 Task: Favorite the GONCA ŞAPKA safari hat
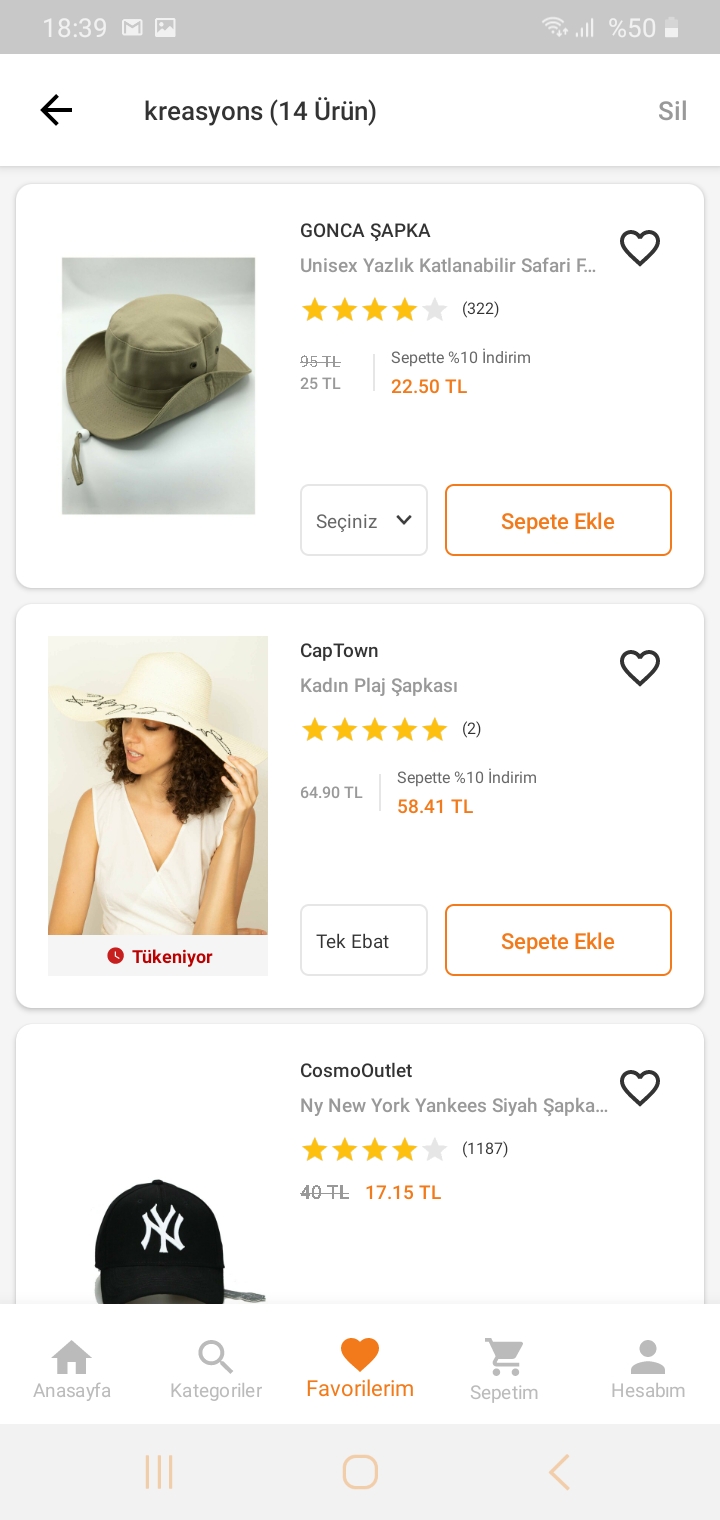pos(640,247)
